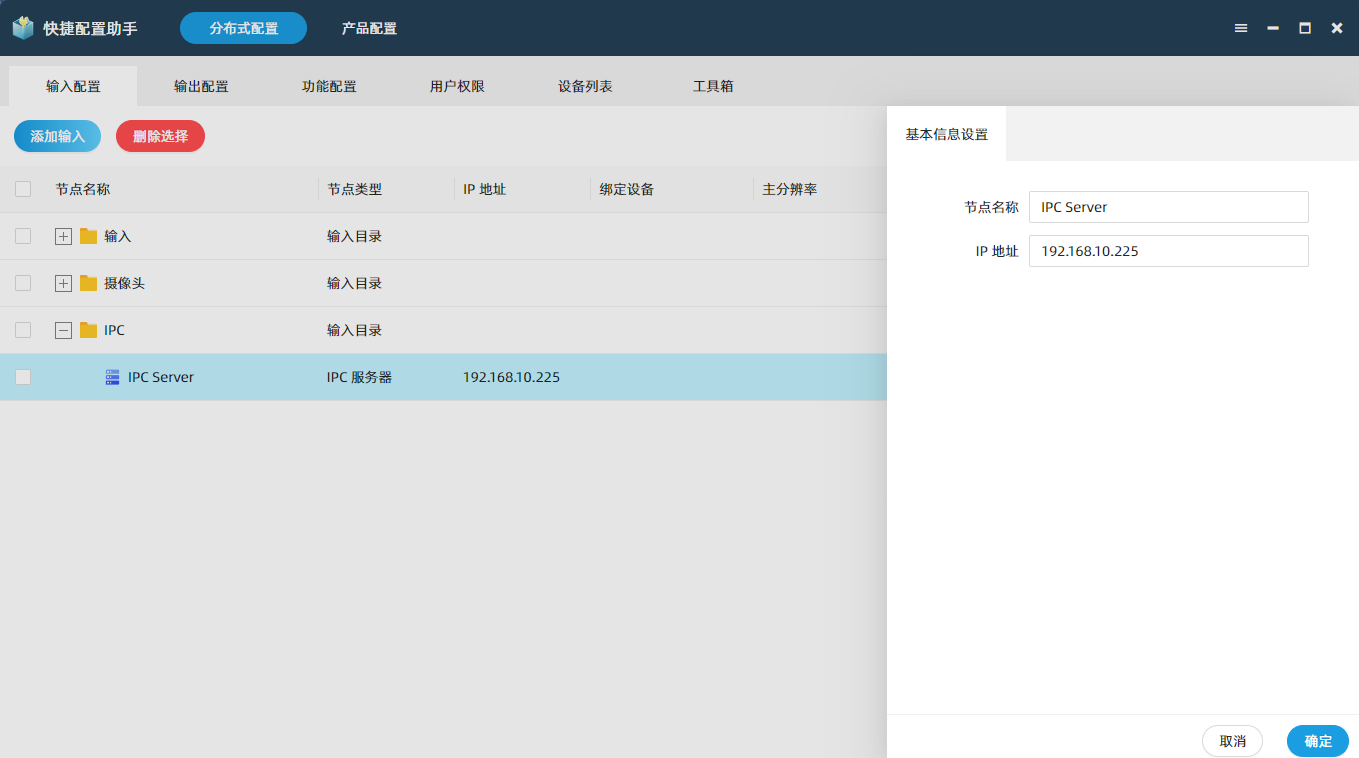Click the IPC folder icon

(89, 330)
